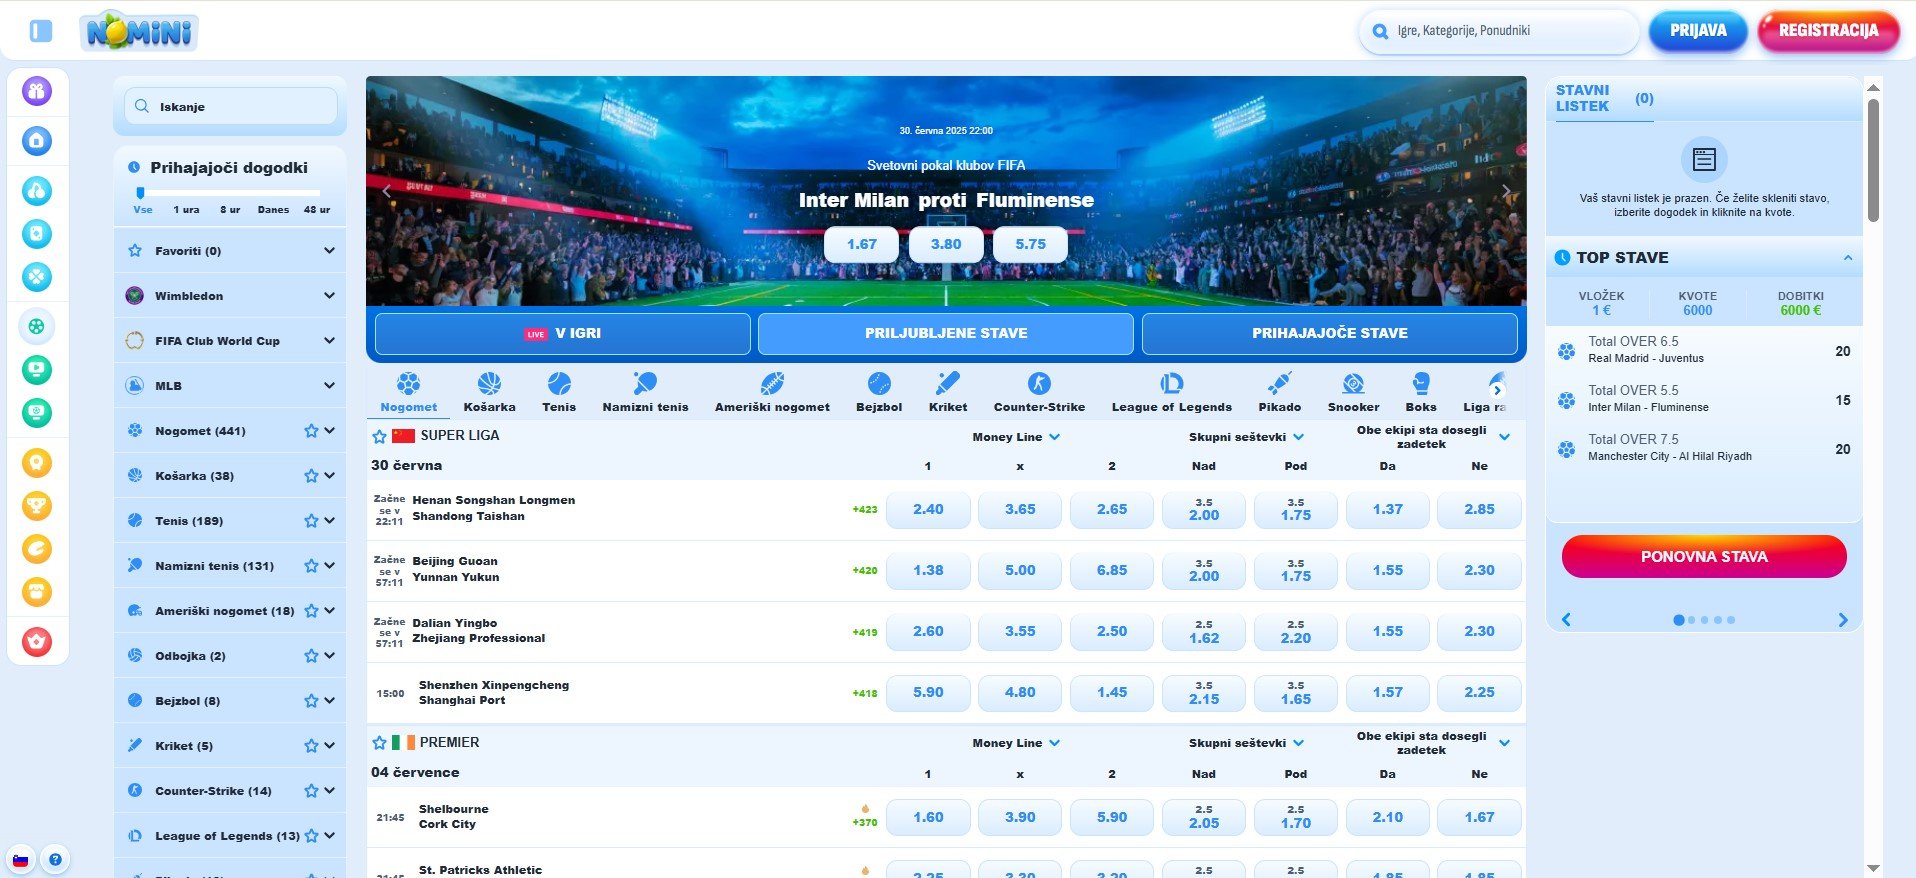Click the right panel vertical scrollbar

(1873, 160)
